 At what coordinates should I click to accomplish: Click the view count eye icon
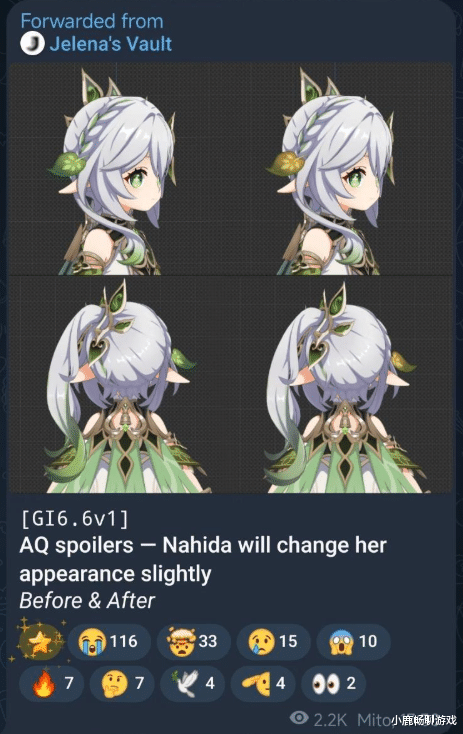coord(299,717)
